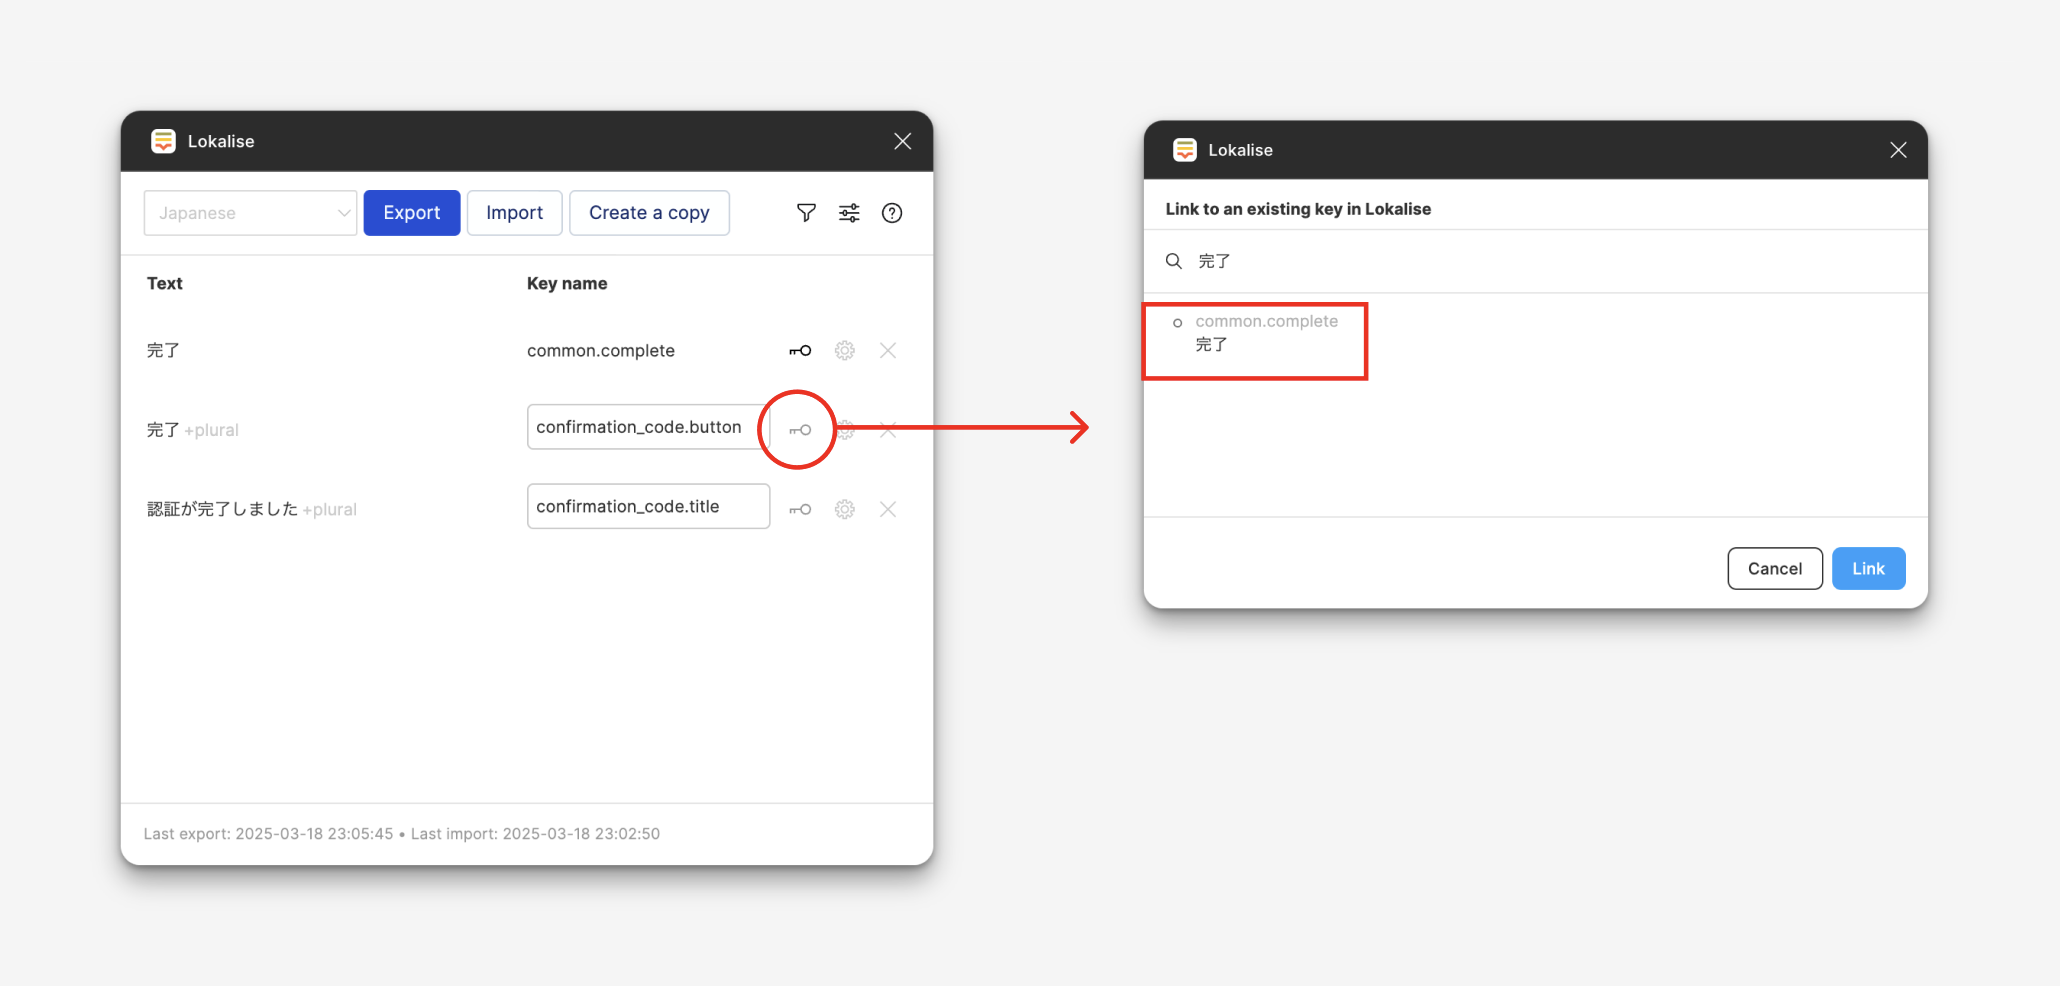Click the Cancel button in Link dialog
2060x986 pixels.
coord(1775,569)
